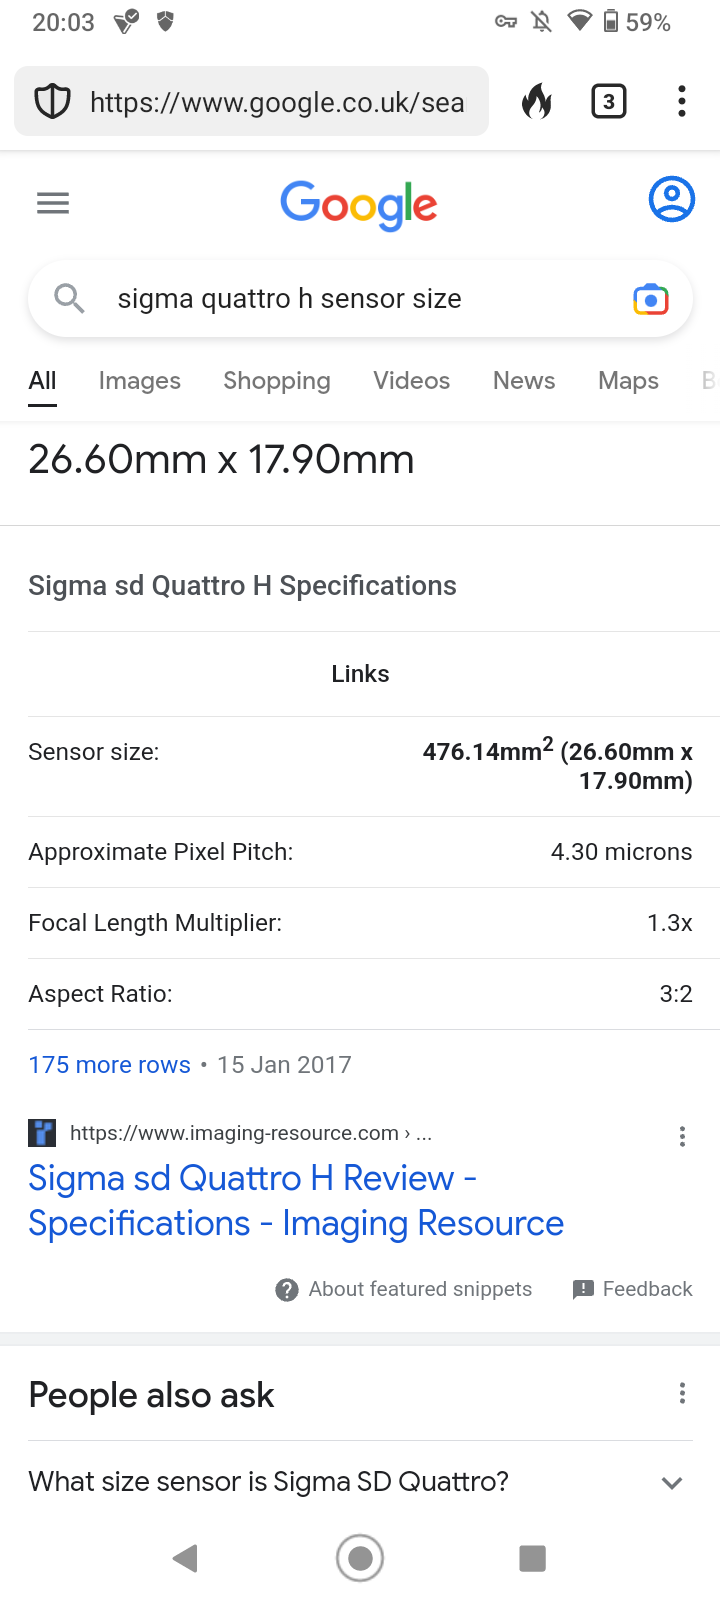Open Google hamburger menu
This screenshot has width=720, height=1600.
53,204
